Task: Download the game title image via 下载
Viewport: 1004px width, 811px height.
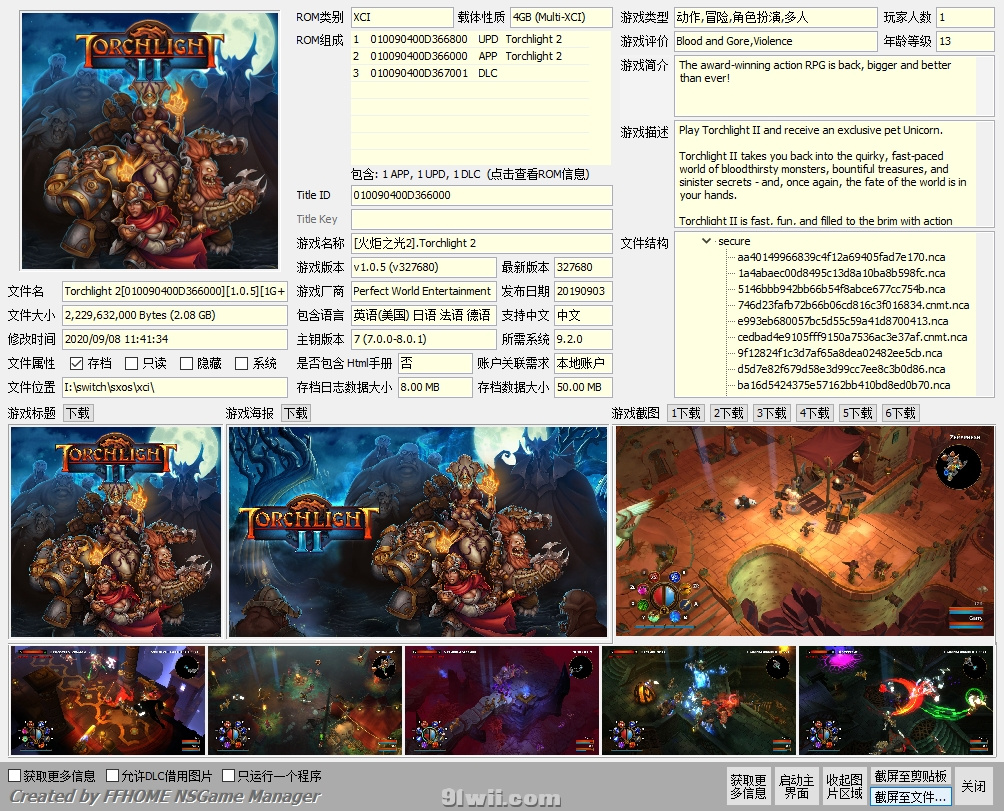Action: 78,413
